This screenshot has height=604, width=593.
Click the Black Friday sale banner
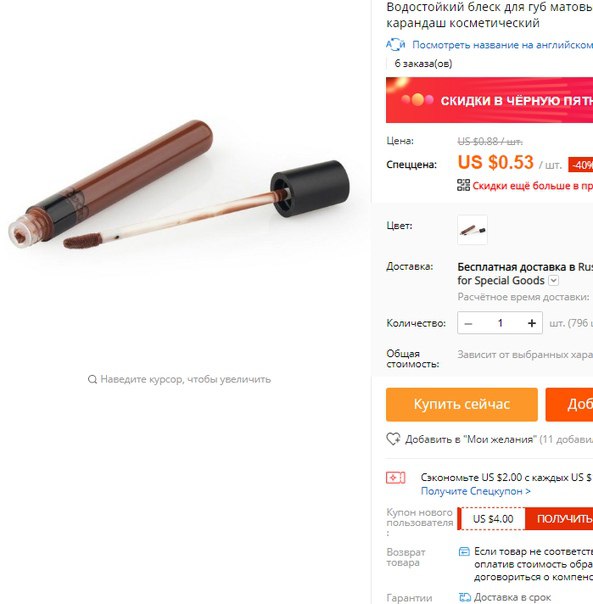click(x=489, y=100)
